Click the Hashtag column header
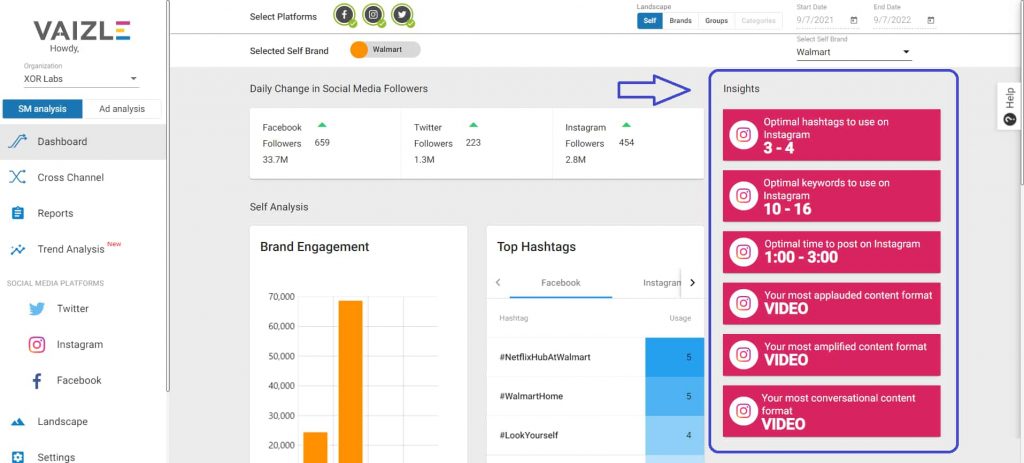1024x463 pixels. [514, 318]
